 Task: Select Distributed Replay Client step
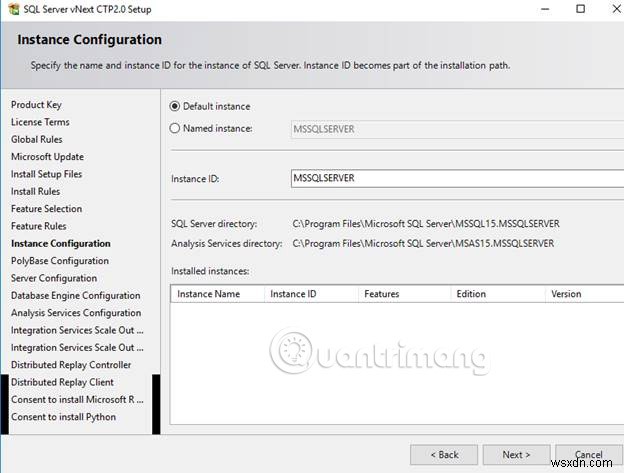tap(62, 382)
